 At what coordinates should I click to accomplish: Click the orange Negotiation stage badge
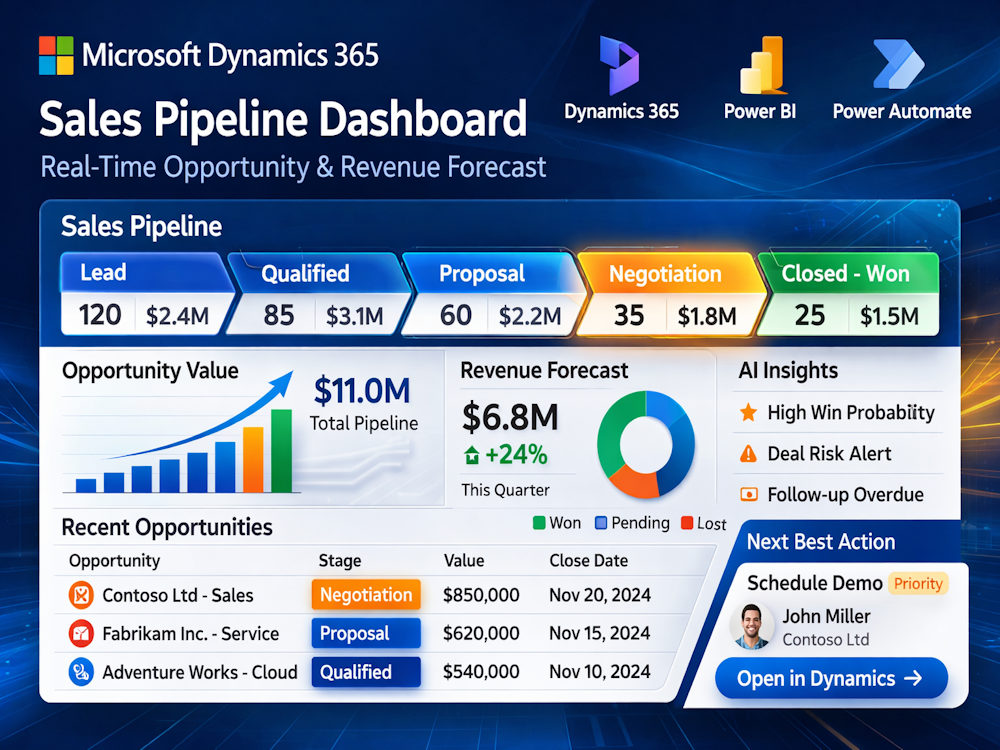pos(366,595)
